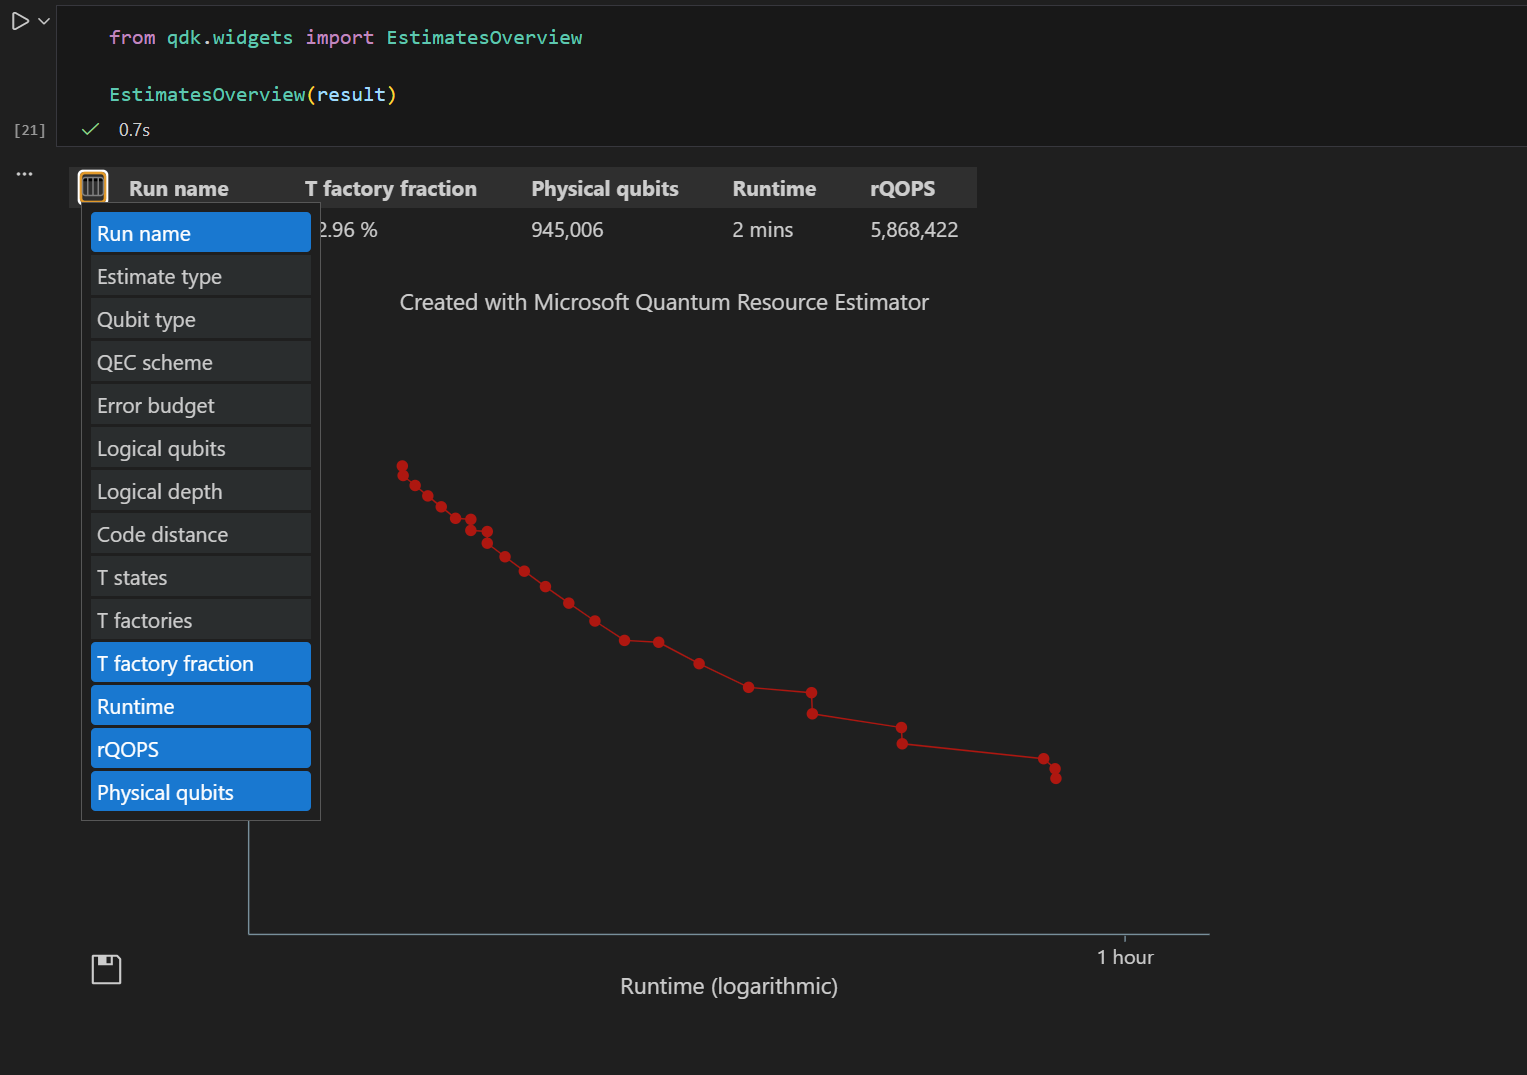The height and width of the screenshot is (1075, 1527).
Task: Click the green execution success checkmark
Action: pos(89,129)
